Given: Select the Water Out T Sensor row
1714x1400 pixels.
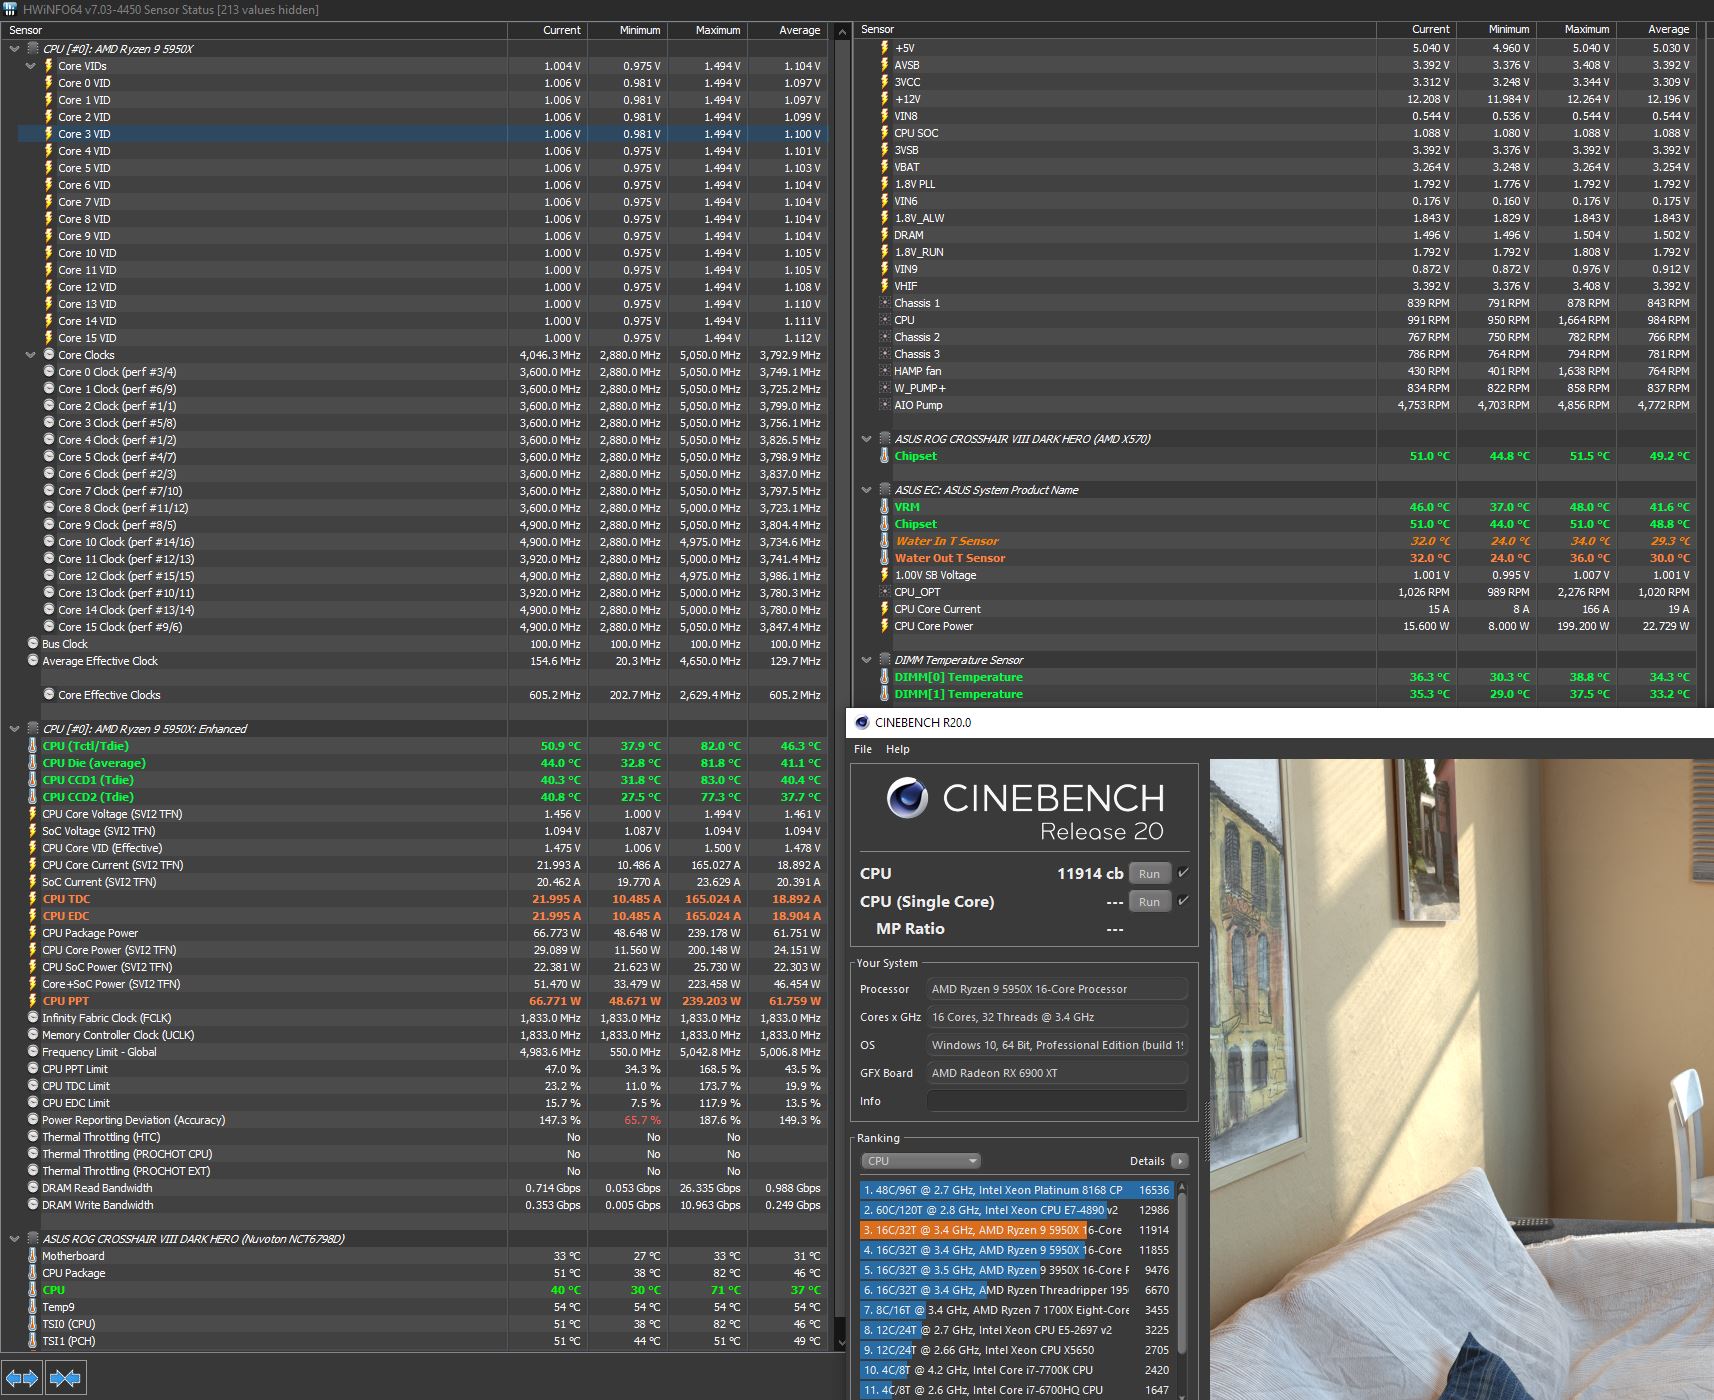Looking at the screenshot, I should pos(1284,558).
